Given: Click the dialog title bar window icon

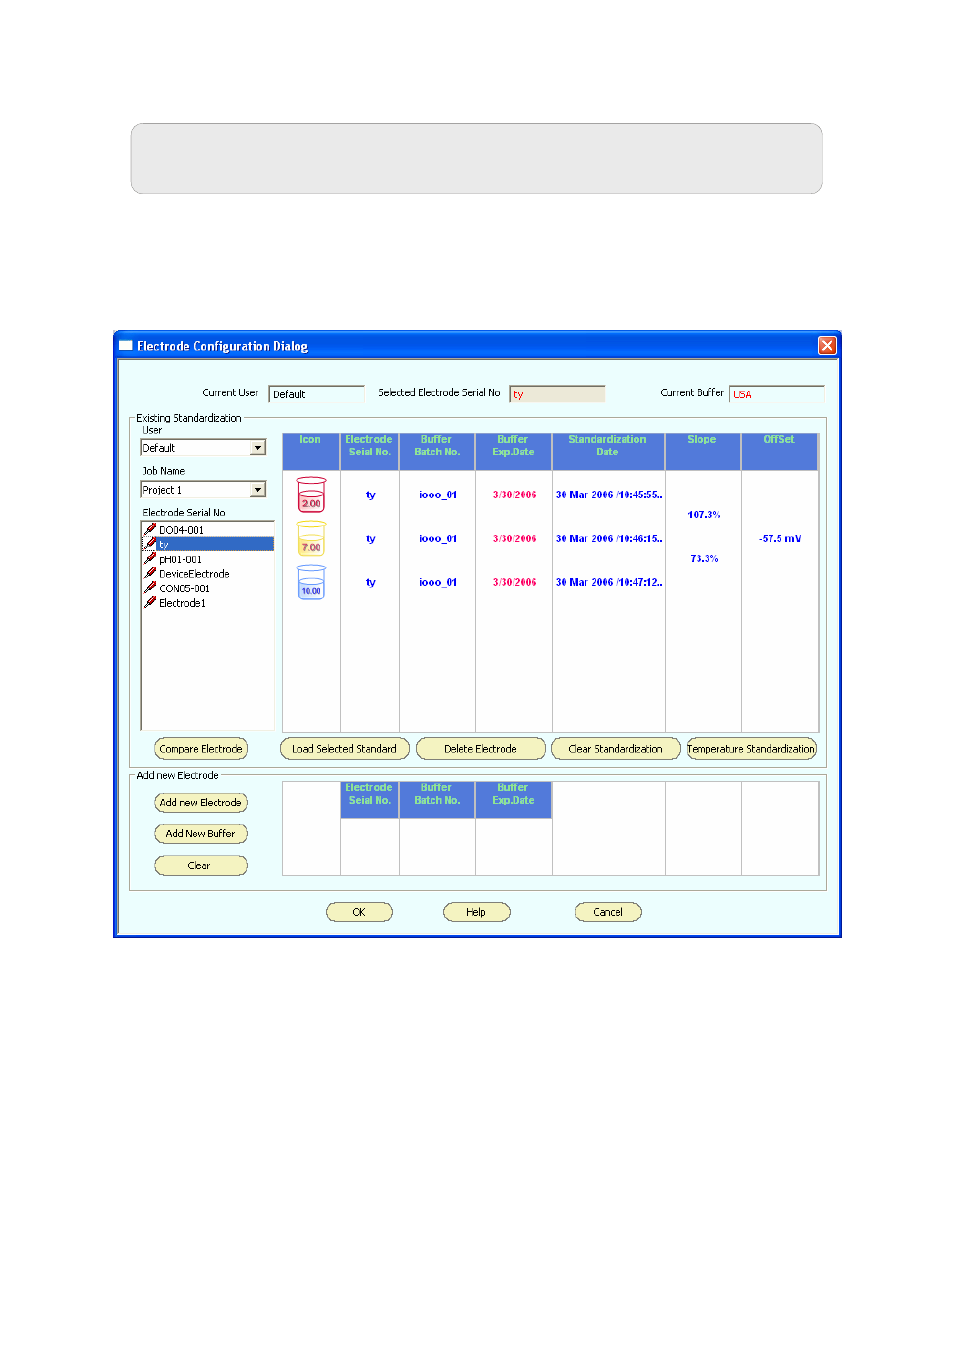Looking at the screenshot, I should [x=126, y=346].
